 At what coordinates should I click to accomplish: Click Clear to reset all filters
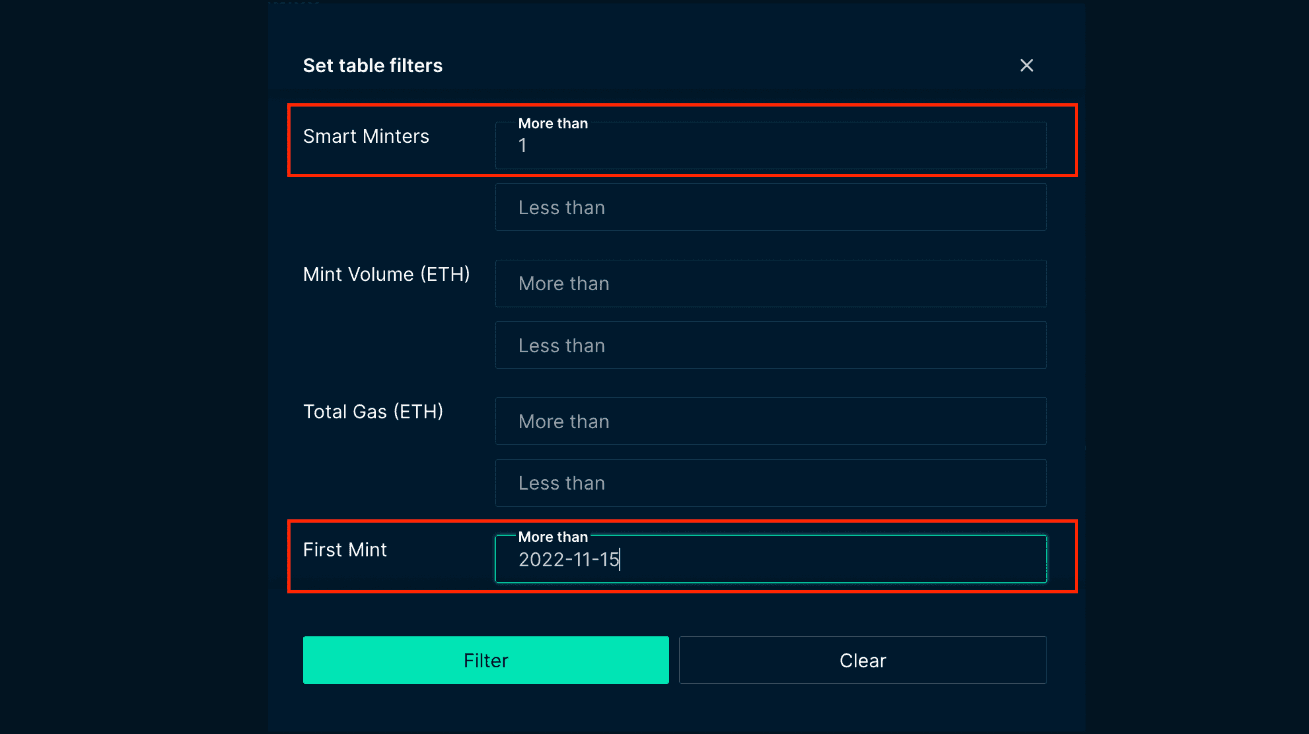(x=862, y=660)
